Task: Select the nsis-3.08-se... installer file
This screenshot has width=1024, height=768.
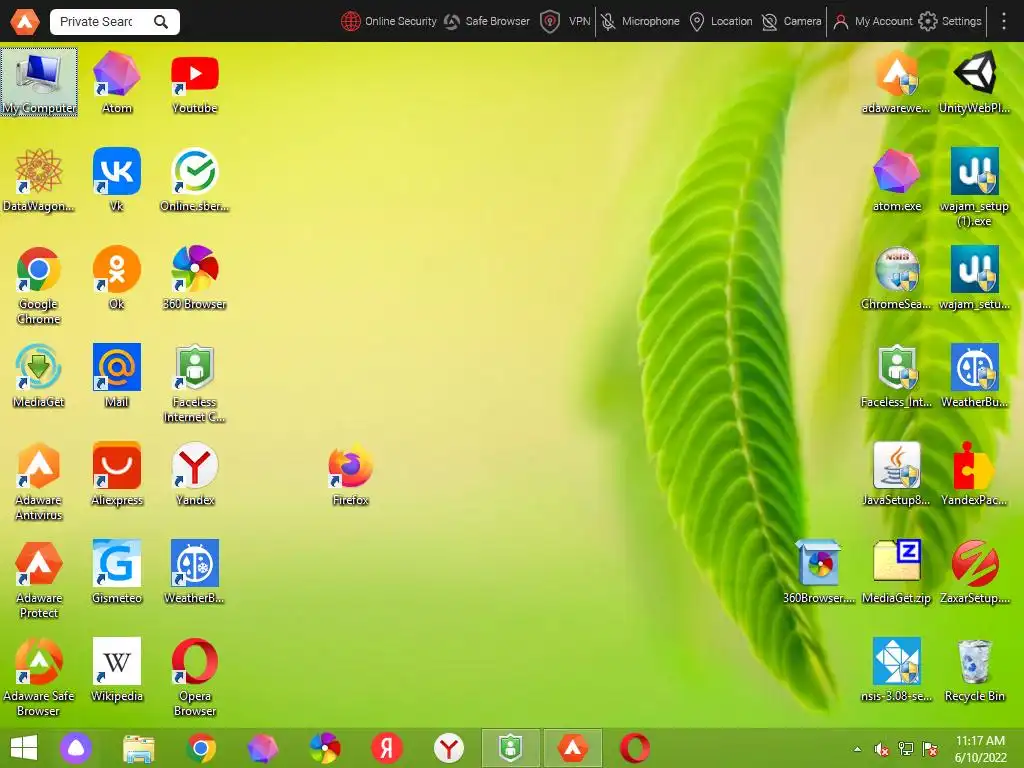Action: coord(896,669)
